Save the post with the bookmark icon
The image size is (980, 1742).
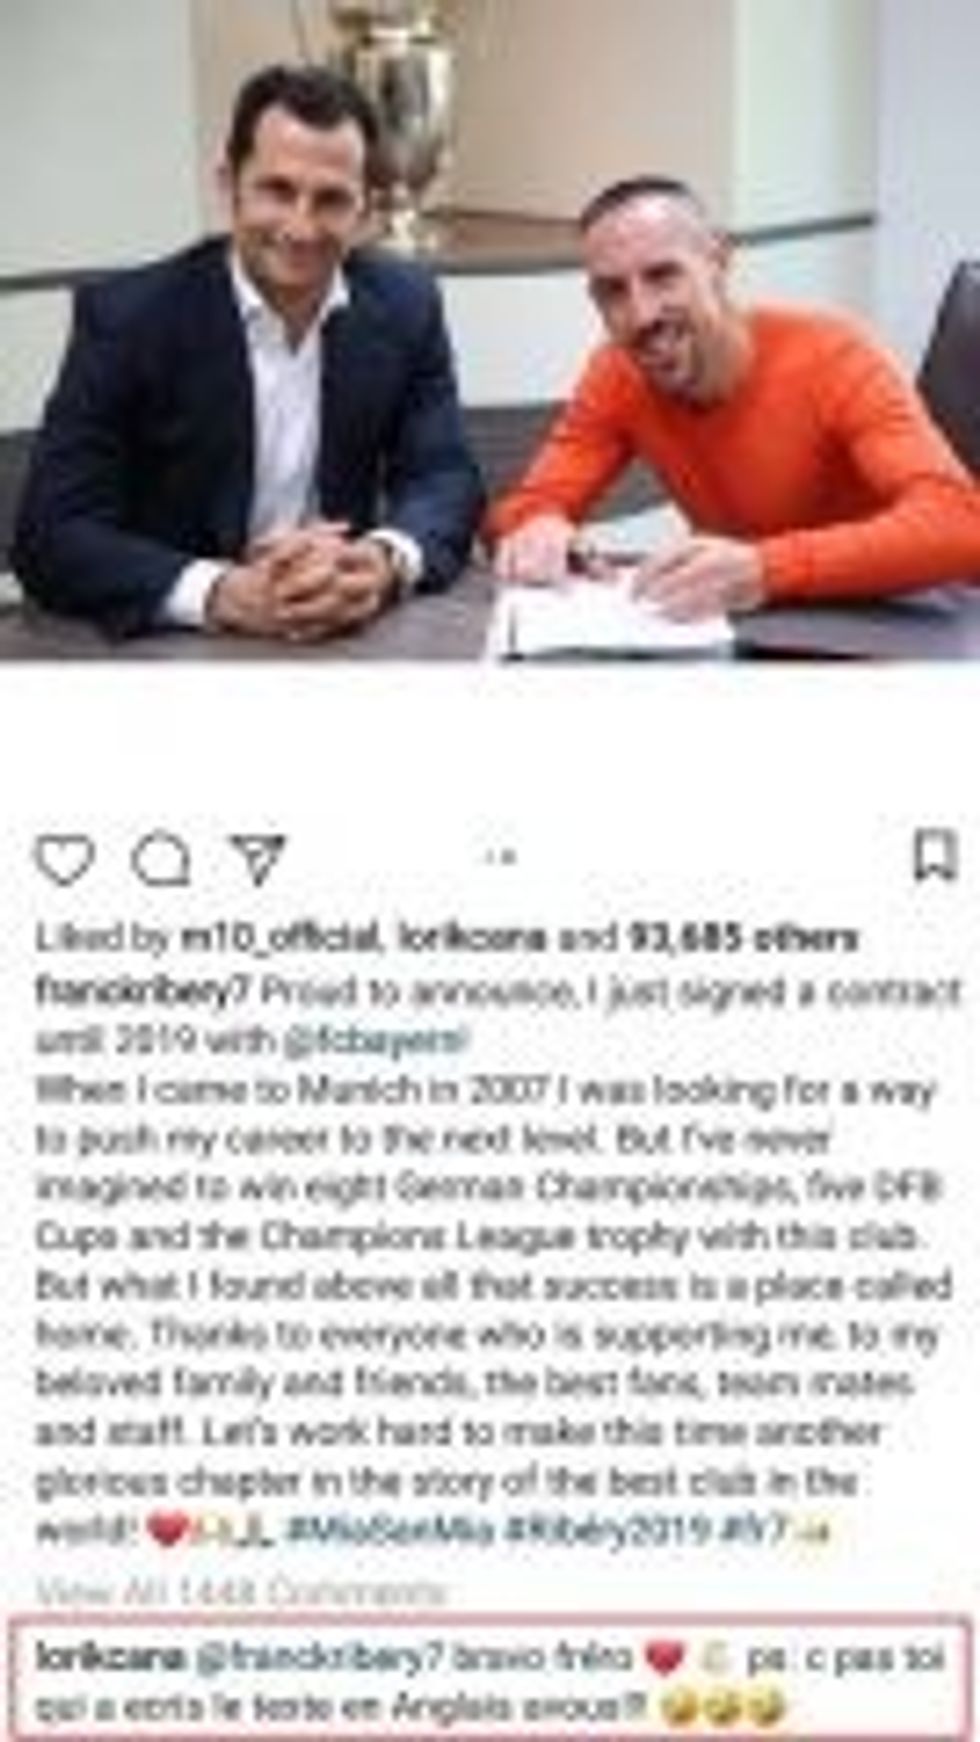[x=935, y=856]
